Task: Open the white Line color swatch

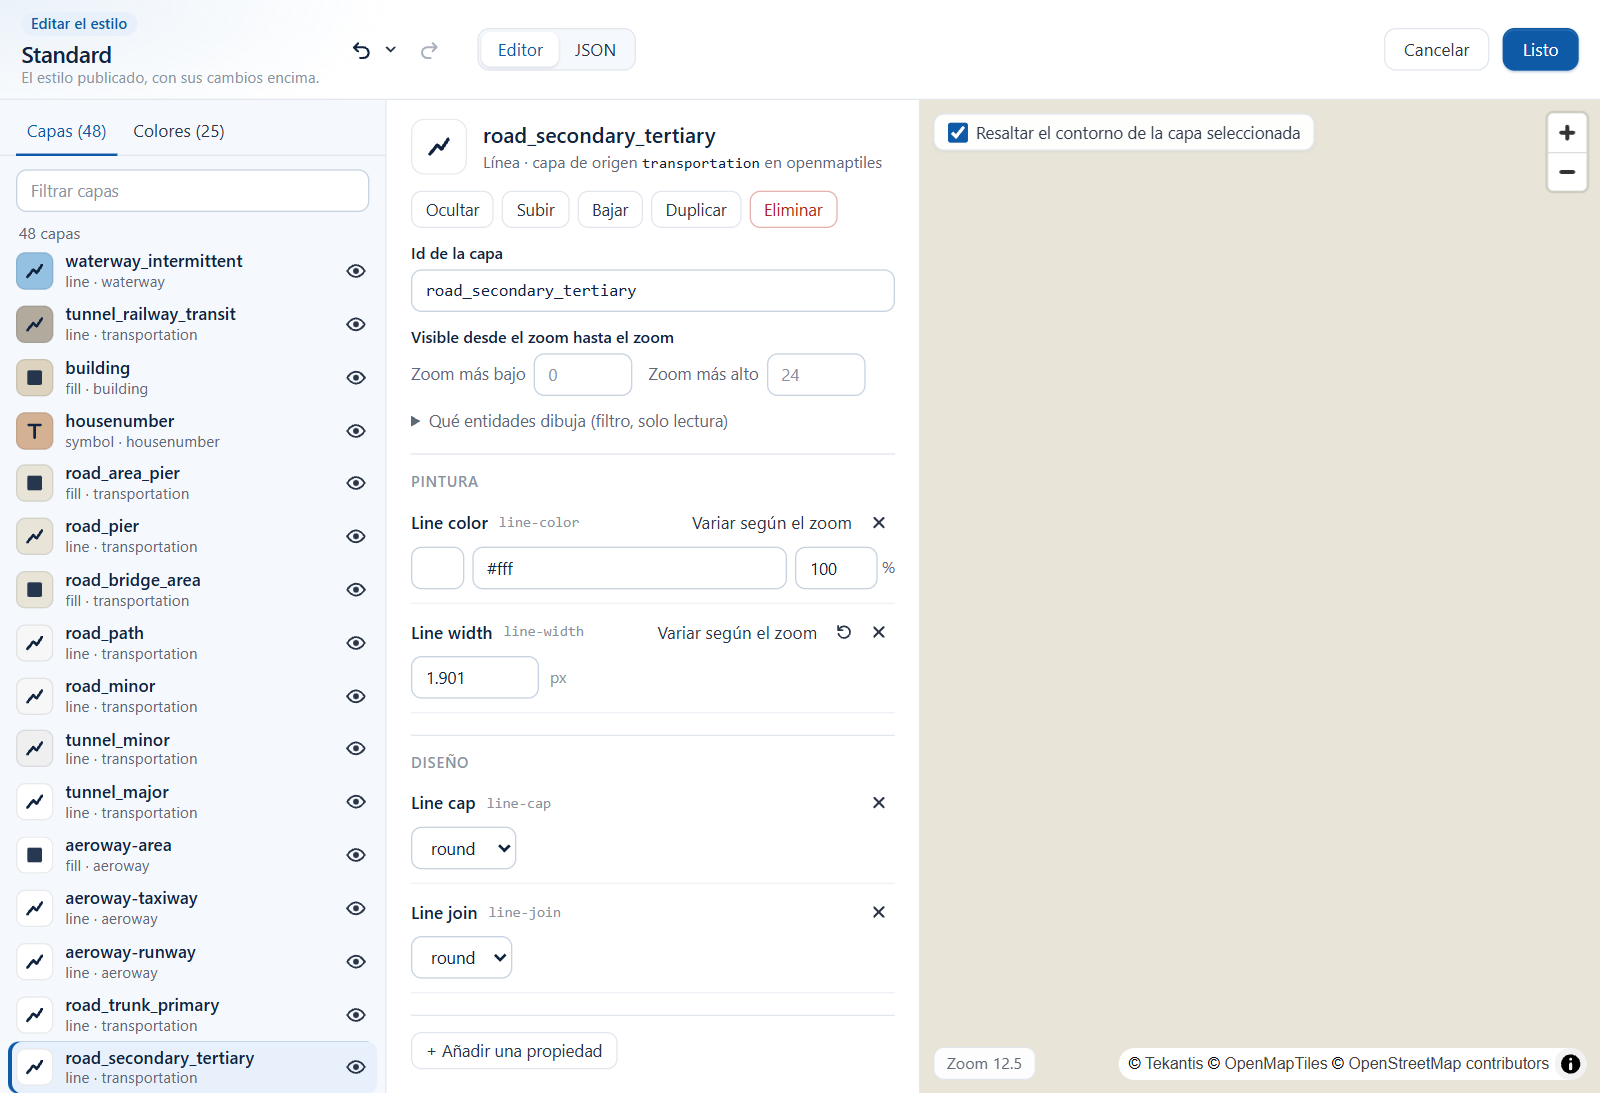Action: 438,568
